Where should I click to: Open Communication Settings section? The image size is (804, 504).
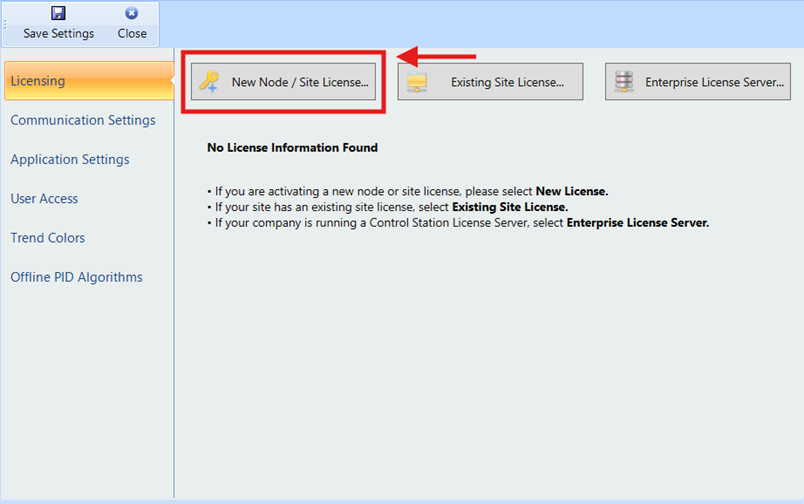click(x=83, y=120)
